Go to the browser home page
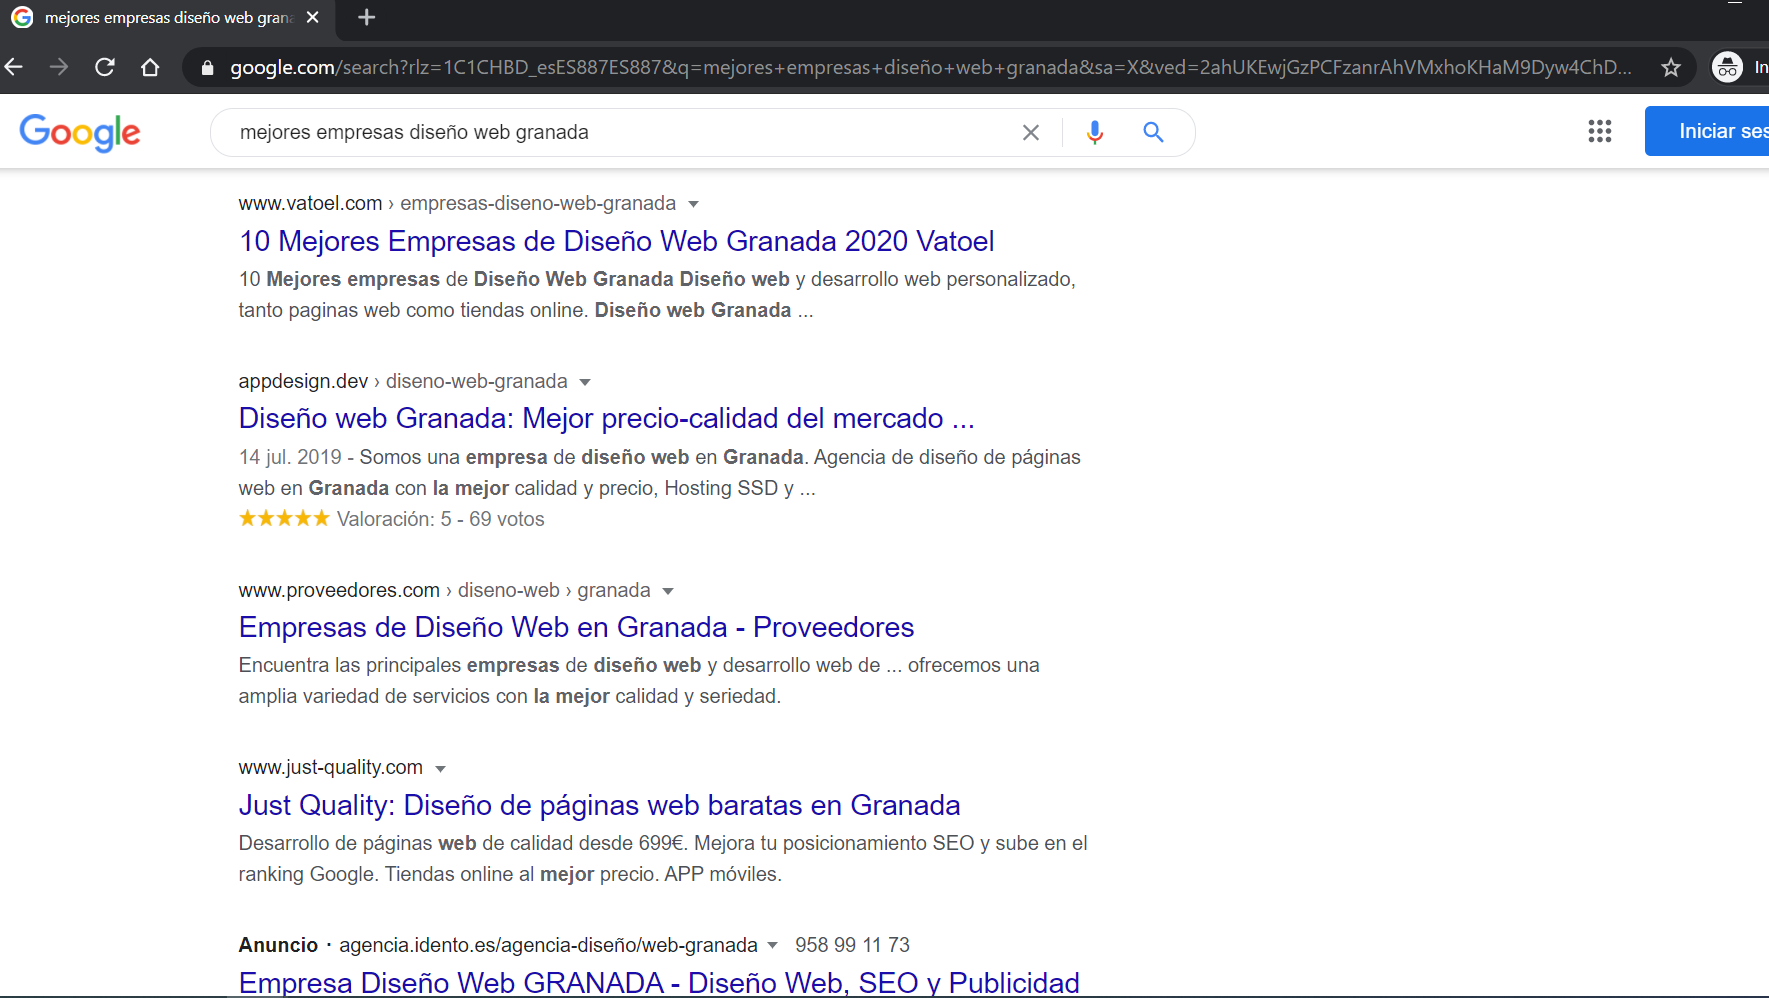Image resolution: width=1769 pixels, height=998 pixels. [x=150, y=66]
